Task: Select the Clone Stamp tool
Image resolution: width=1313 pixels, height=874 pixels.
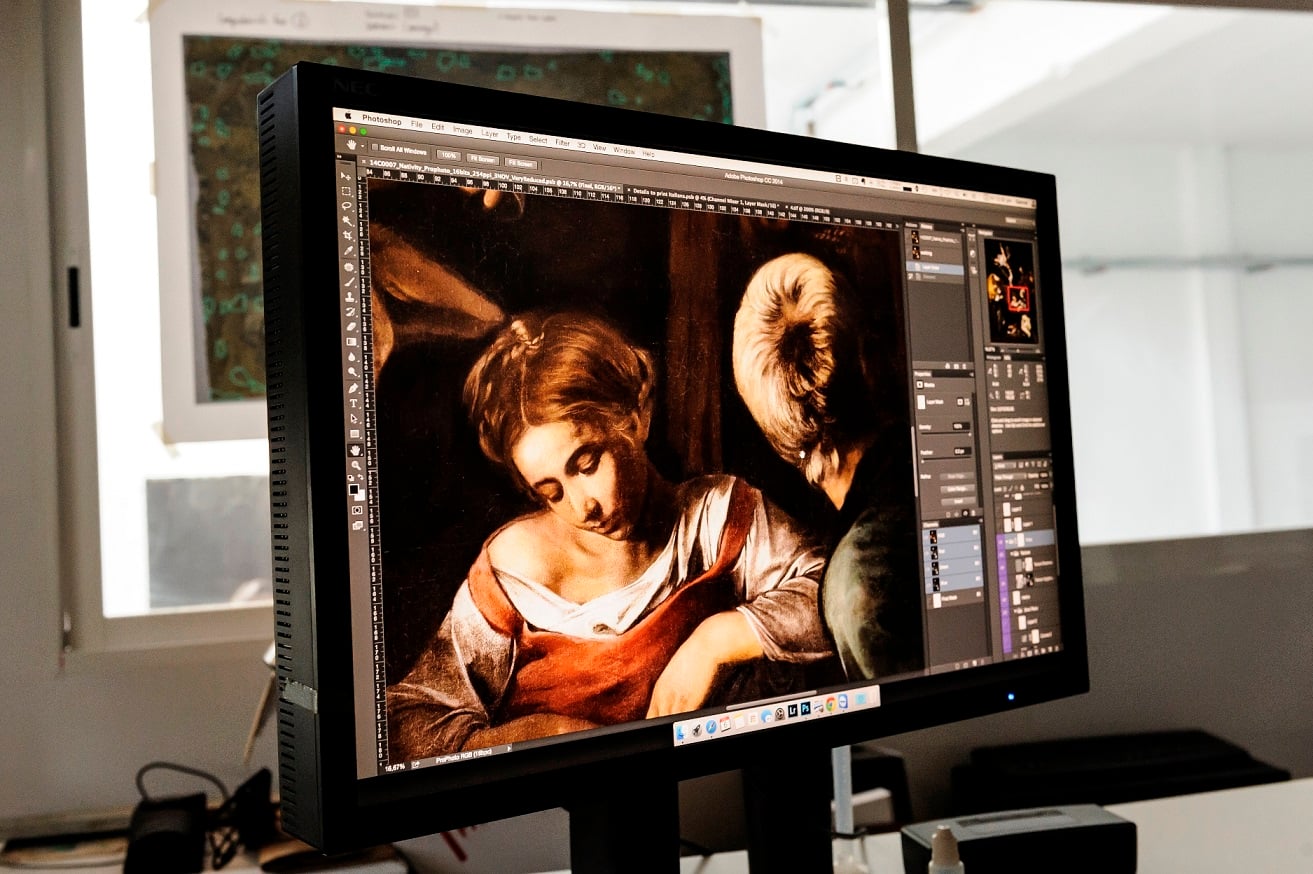Action: (350, 297)
